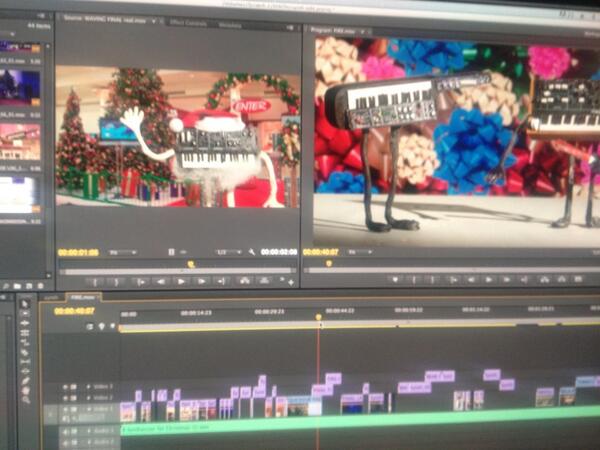Step back one frame in Source monitor
Viewport: 600px width, 450px height.
pyautogui.click(x=162, y=282)
